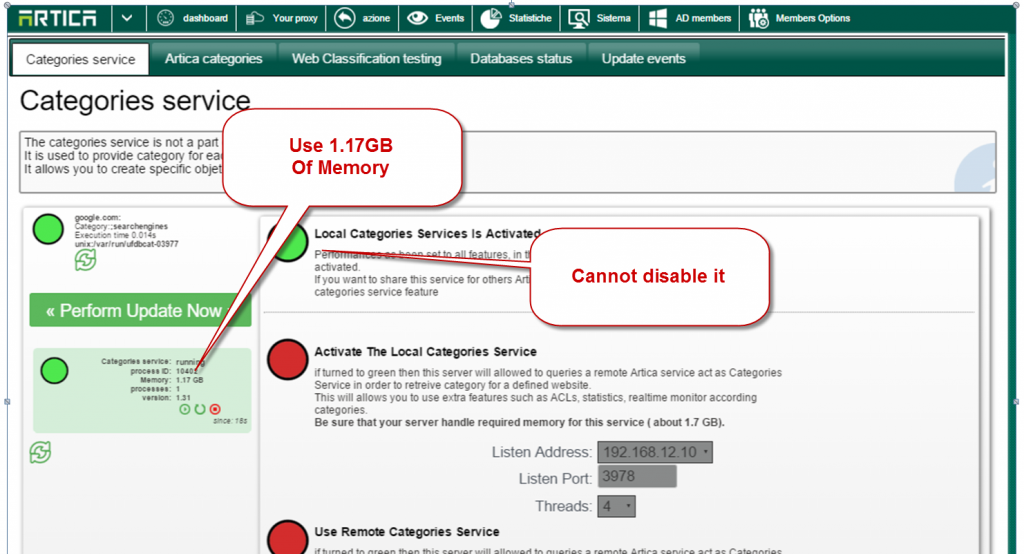This screenshot has width=1024, height=554.
Task: Click the Events eye icon
Action: tap(417, 18)
